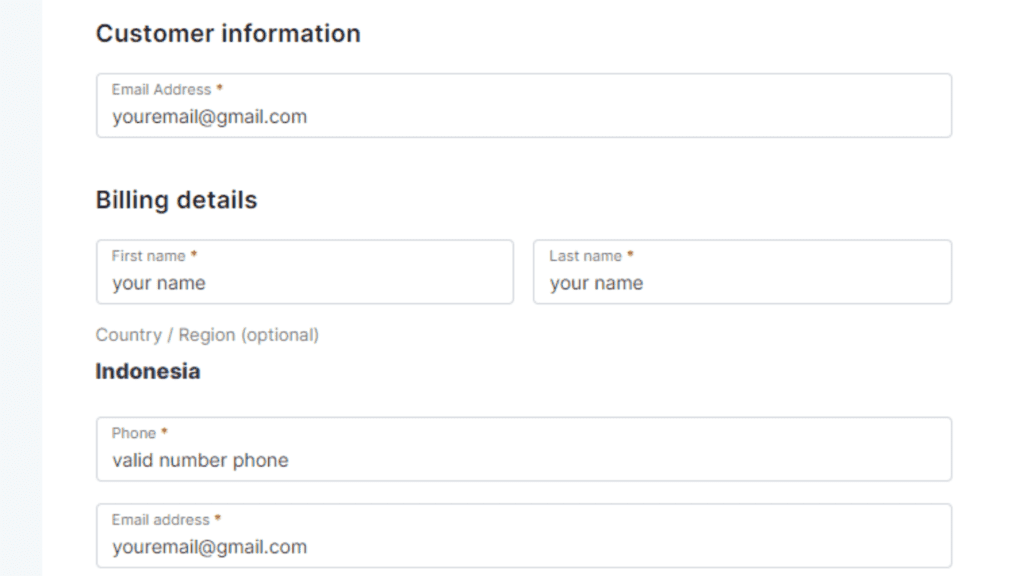Screen dimensions: 1024x576
Task: Click the Country / Region (optional) label
Action: tap(207, 335)
